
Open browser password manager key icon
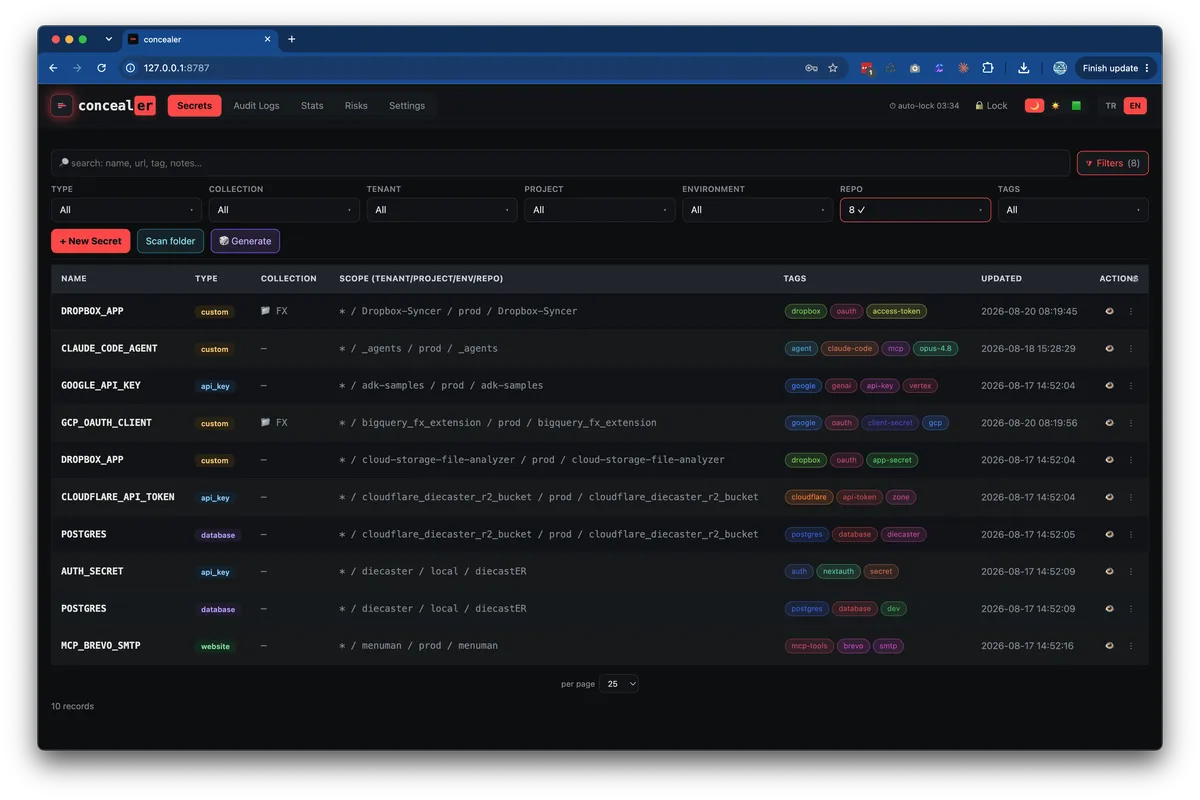pyautogui.click(x=811, y=68)
